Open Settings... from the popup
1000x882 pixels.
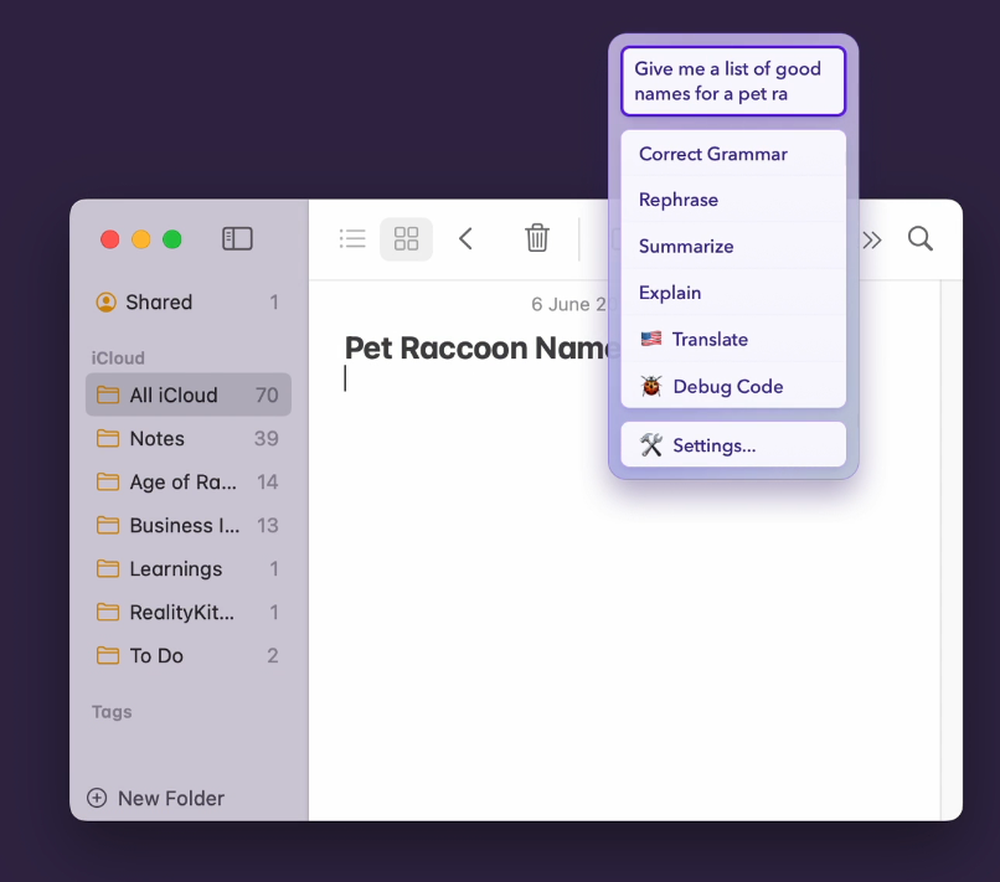(x=733, y=445)
